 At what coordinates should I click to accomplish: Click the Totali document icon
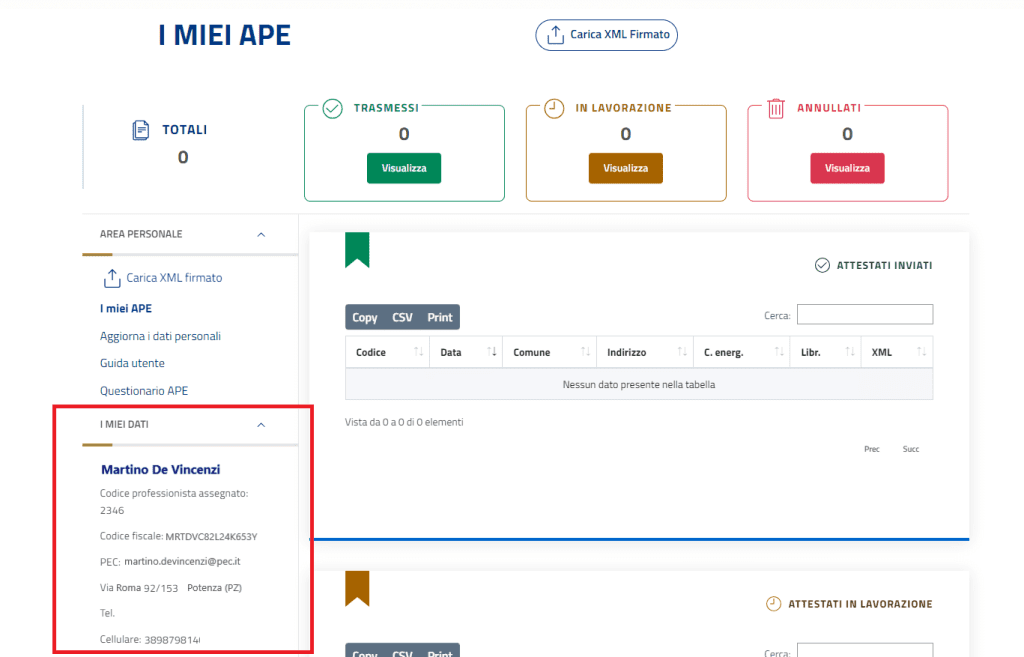[x=140, y=130]
